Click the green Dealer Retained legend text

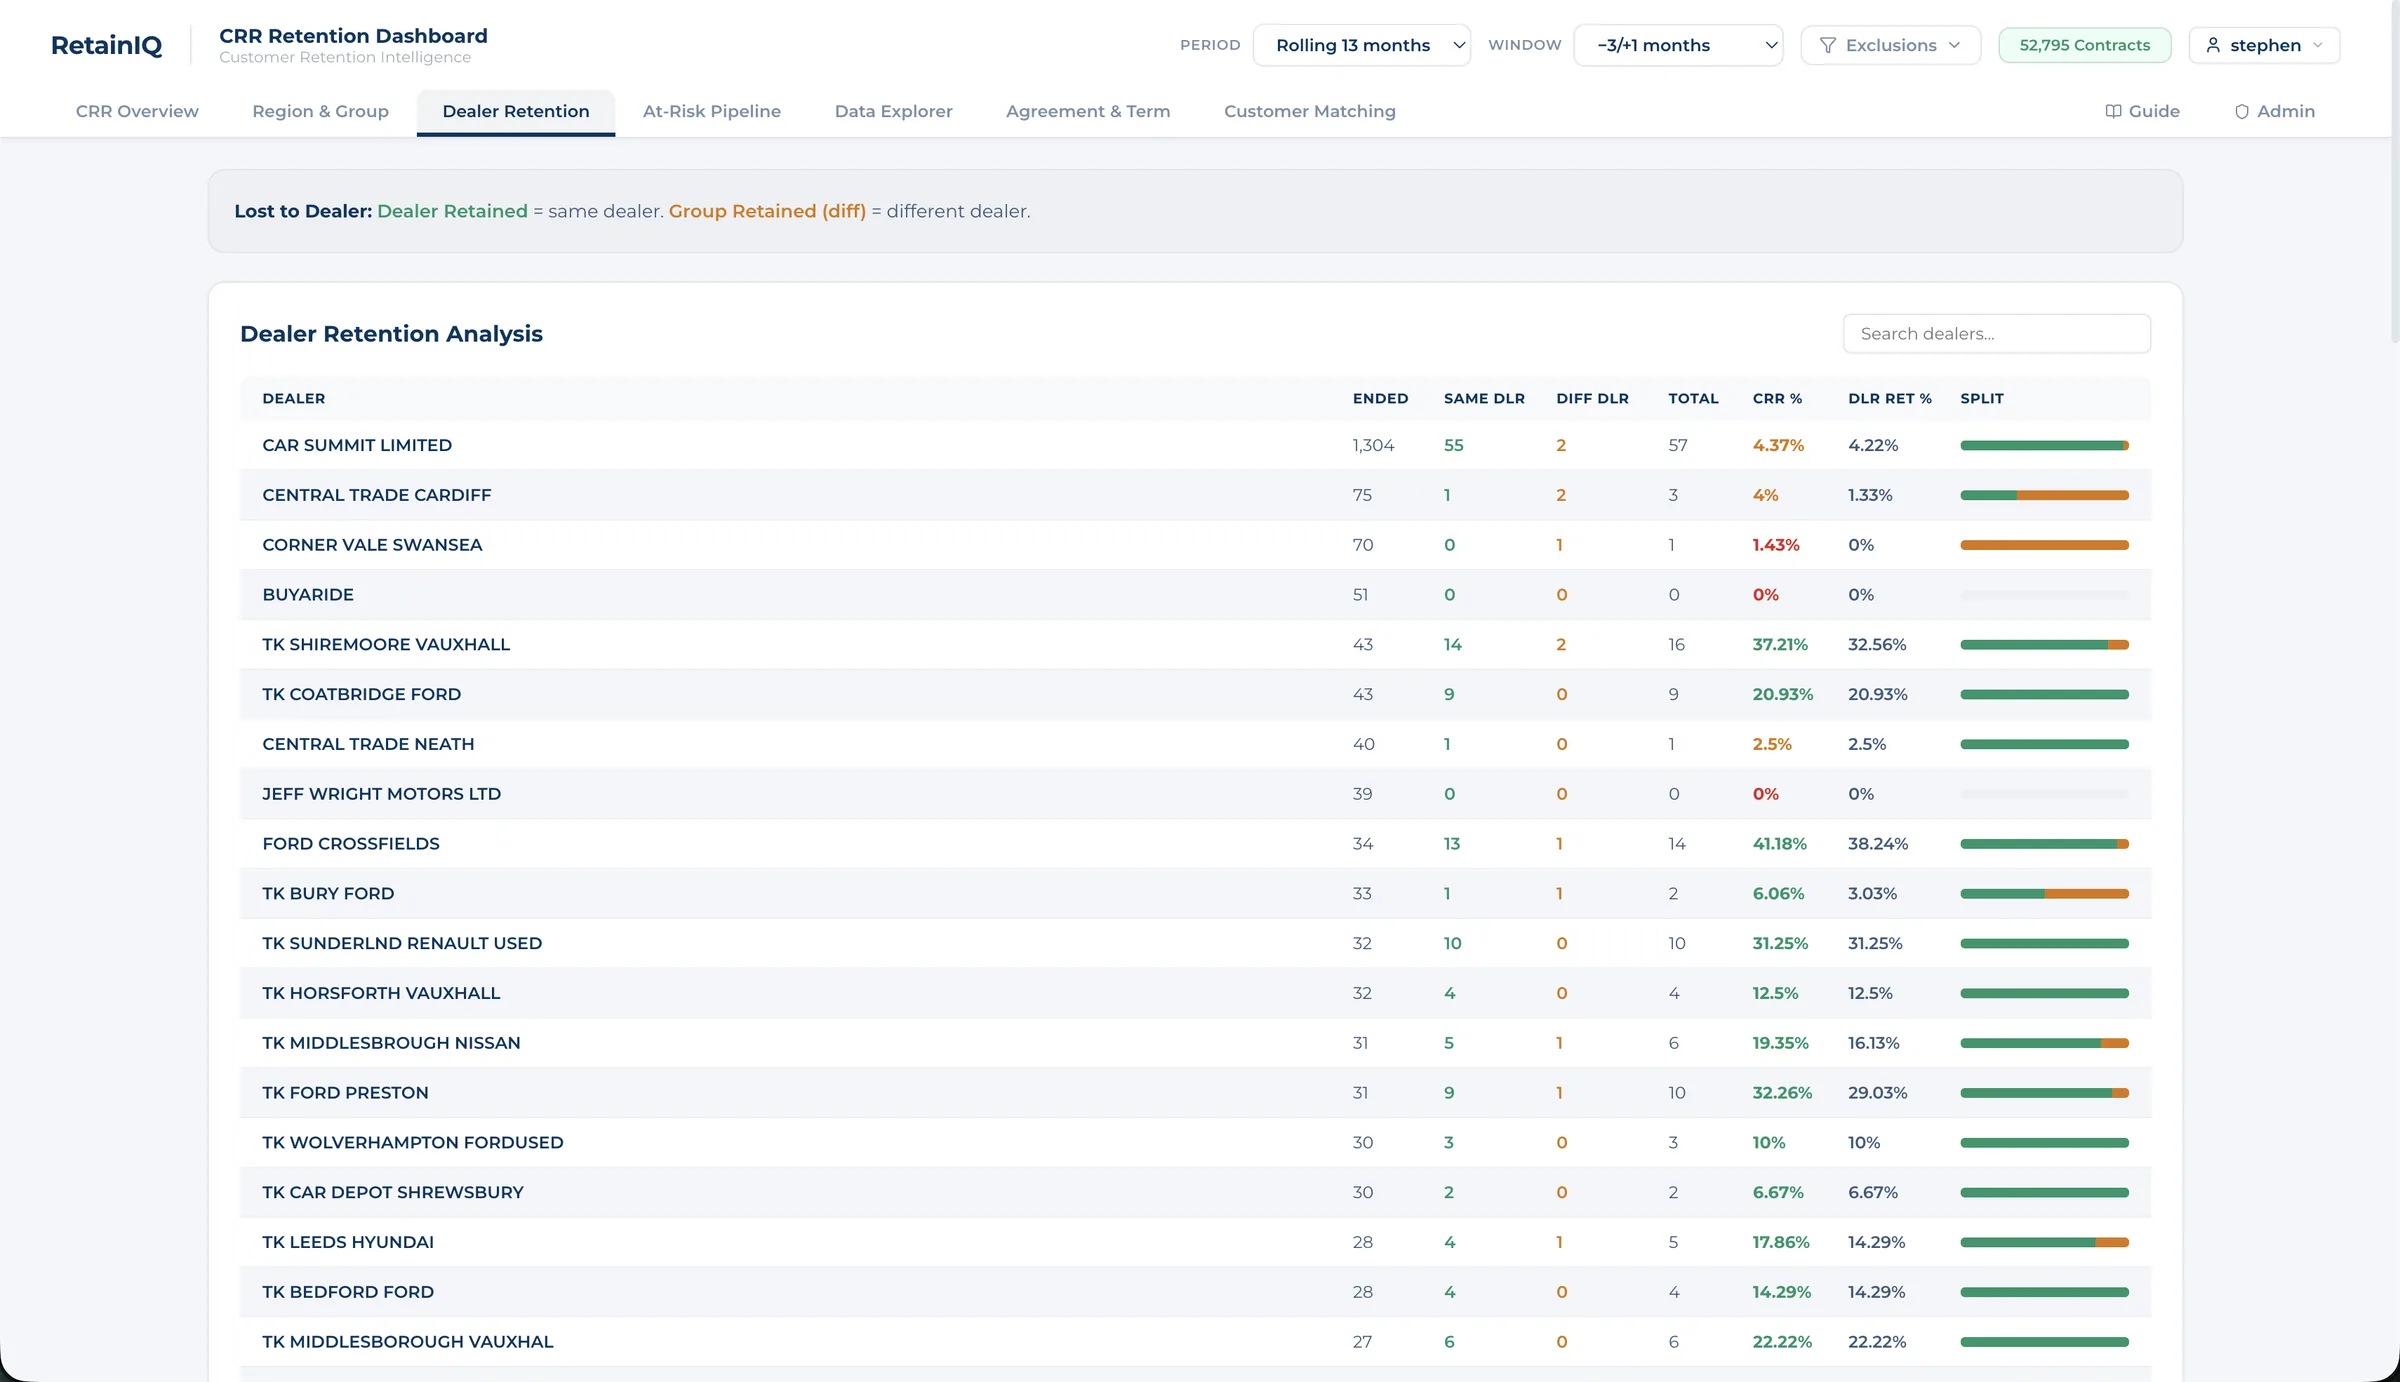(x=452, y=211)
